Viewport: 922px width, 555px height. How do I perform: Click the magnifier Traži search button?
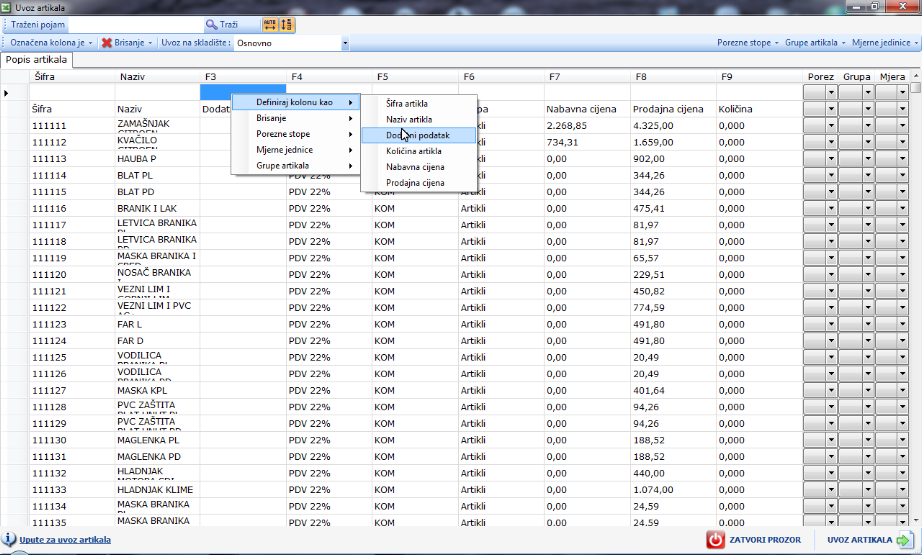click(222, 25)
